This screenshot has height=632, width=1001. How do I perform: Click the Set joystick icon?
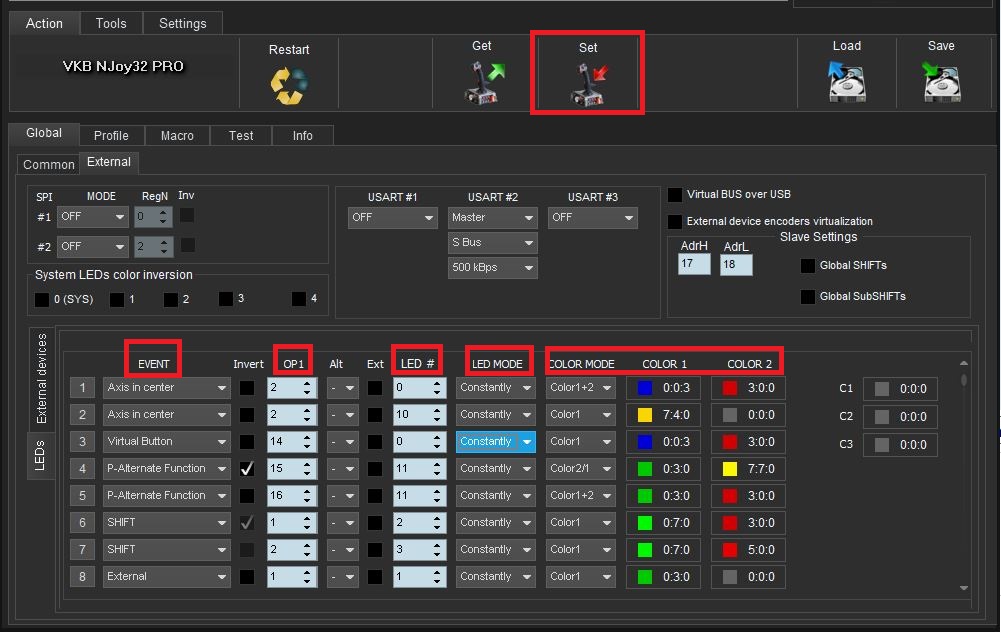pyautogui.click(x=587, y=84)
